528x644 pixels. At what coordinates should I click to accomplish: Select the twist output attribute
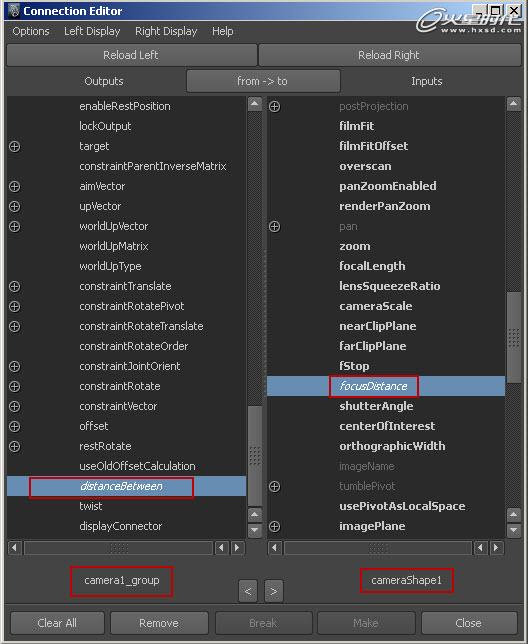click(x=90, y=506)
